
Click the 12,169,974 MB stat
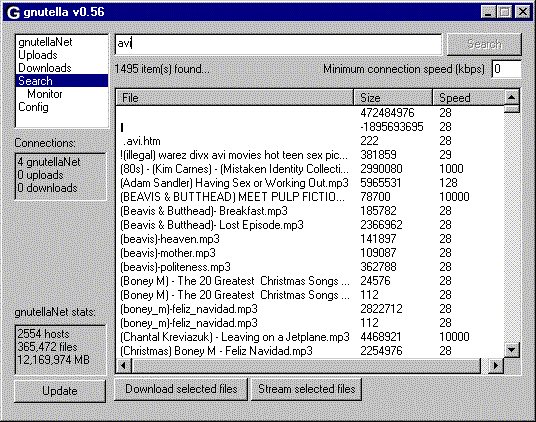click(x=53, y=359)
